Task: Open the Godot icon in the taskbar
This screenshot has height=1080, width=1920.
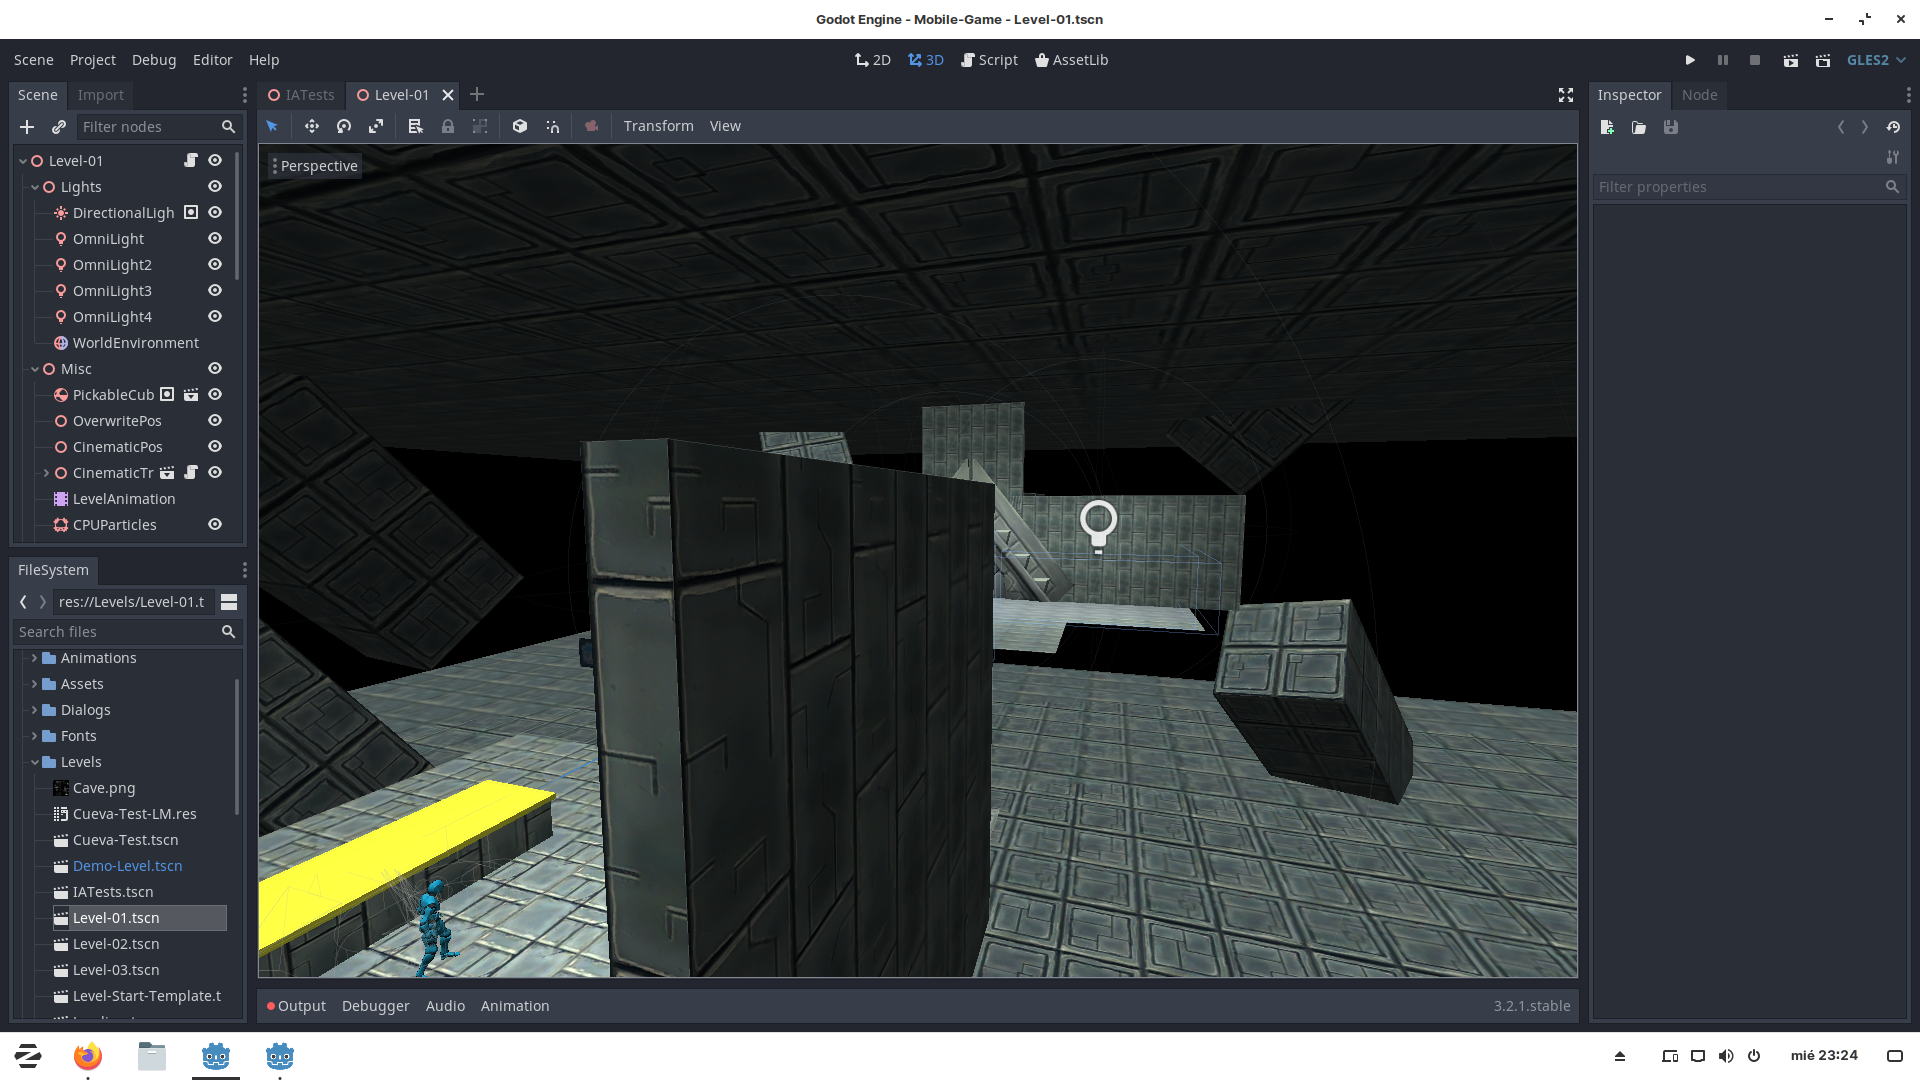Action: coord(216,1055)
